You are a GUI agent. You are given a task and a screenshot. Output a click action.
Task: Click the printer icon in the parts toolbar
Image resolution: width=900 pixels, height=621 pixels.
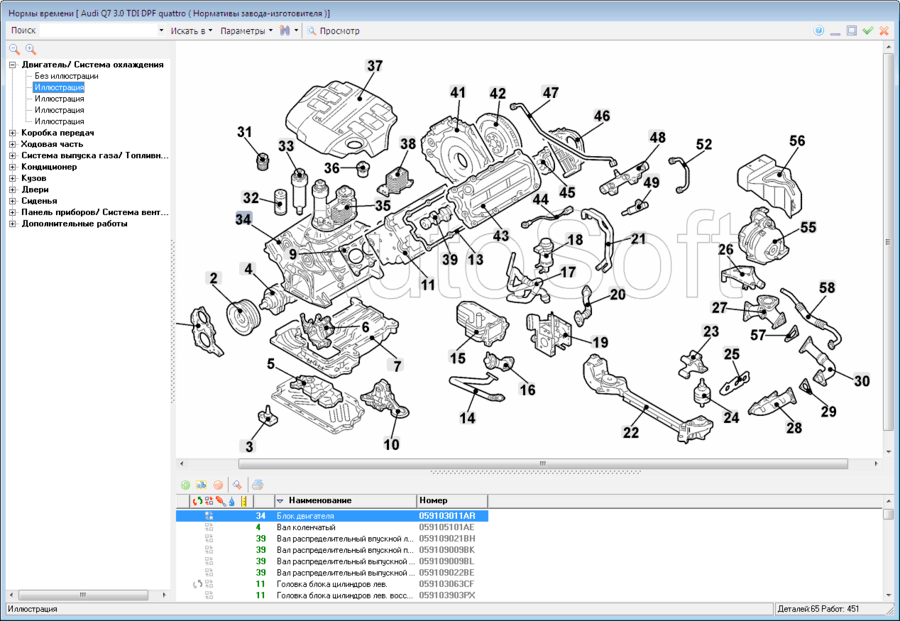click(x=257, y=485)
